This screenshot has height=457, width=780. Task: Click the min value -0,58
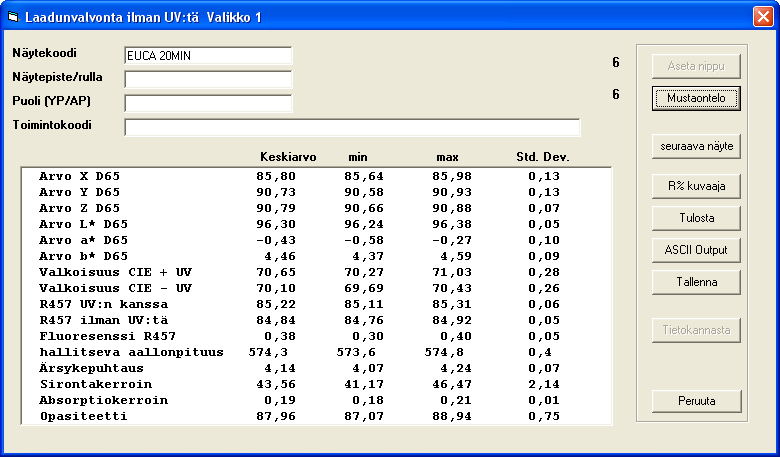364,240
